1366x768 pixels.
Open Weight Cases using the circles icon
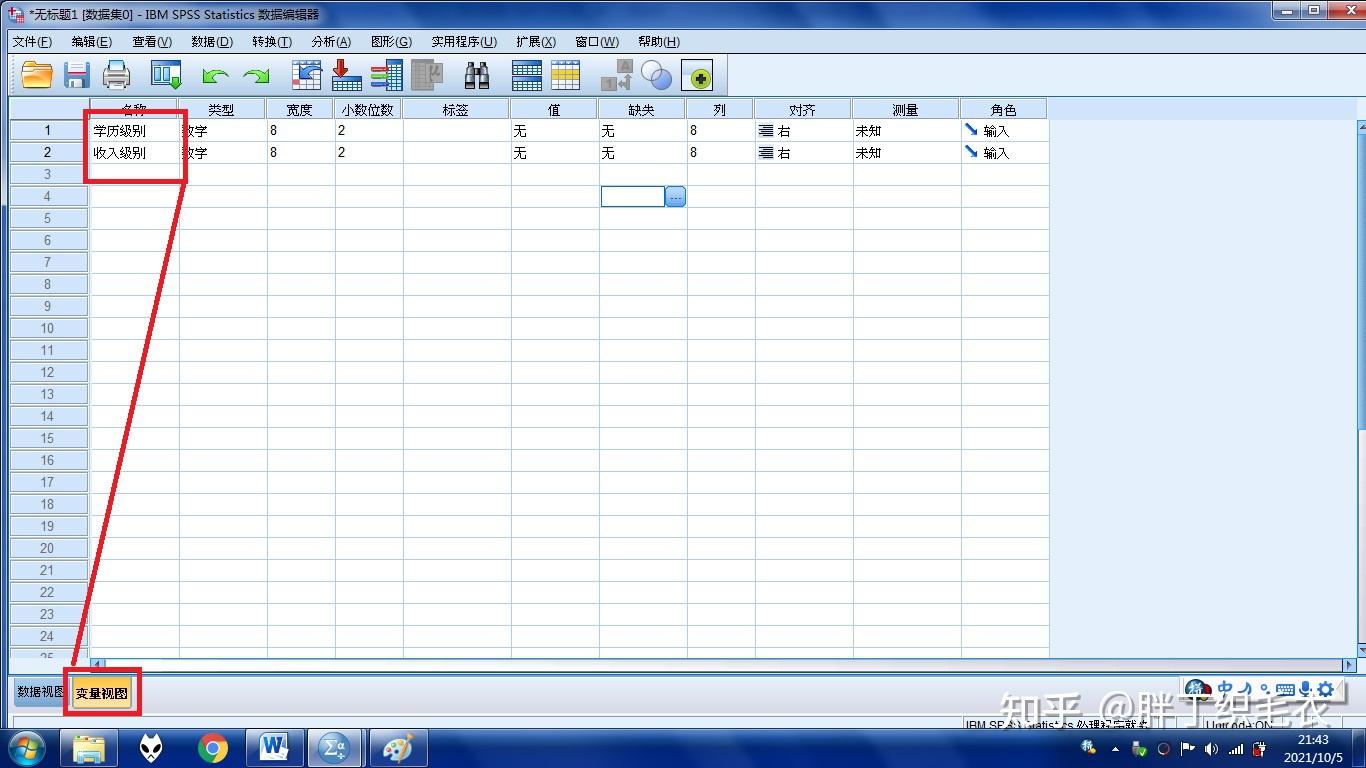pyautogui.click(x=658, y=74)
